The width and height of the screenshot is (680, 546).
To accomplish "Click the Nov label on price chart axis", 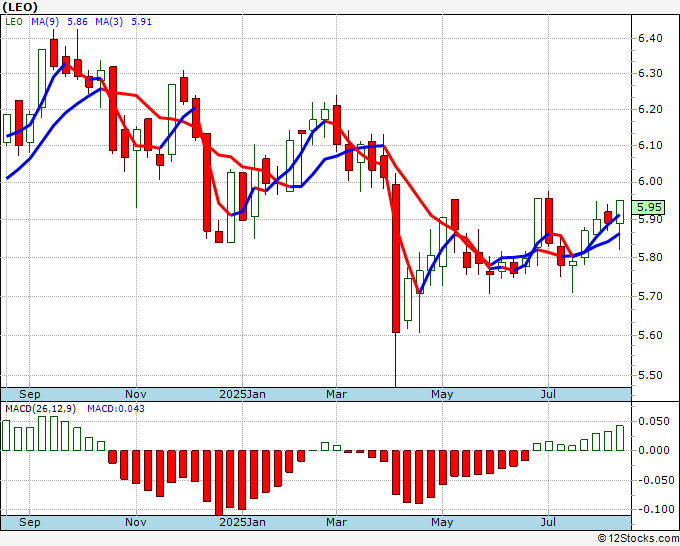I will coord(136,394).
